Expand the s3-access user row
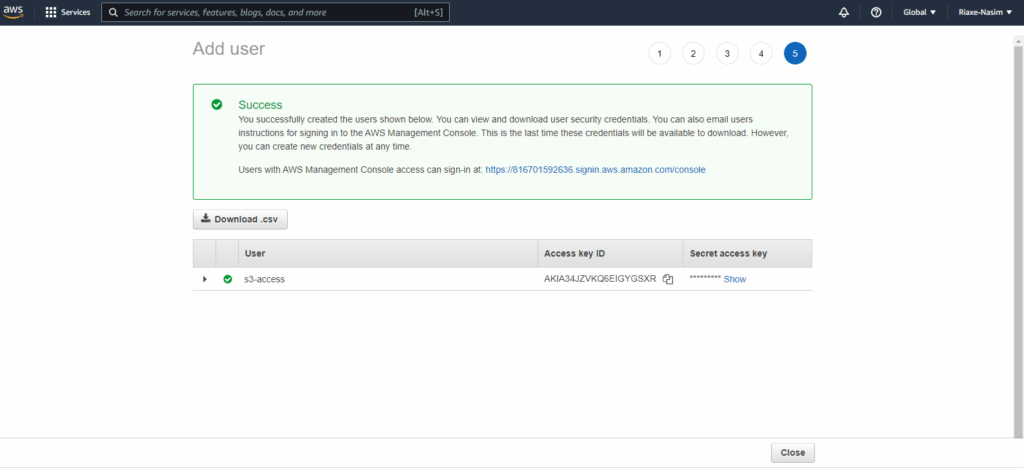Screen dimensions: 1024x468 pyautogui.click(x=205, y=279)
